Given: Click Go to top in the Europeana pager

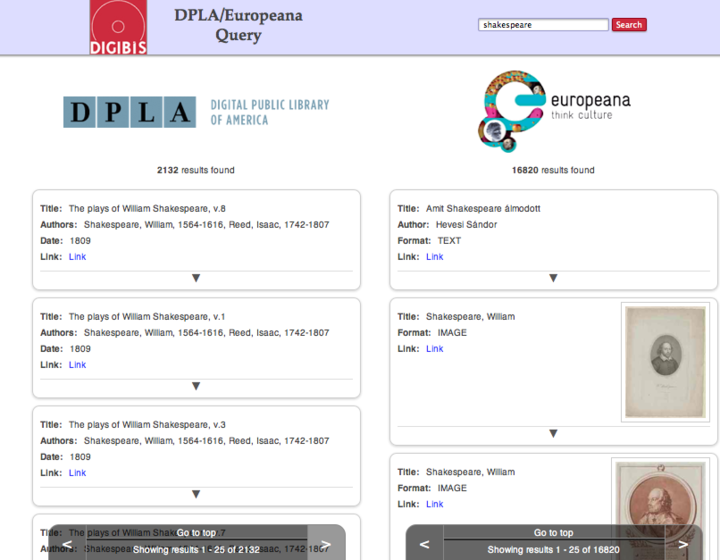Looking at the screenshot, I should 553,533.
